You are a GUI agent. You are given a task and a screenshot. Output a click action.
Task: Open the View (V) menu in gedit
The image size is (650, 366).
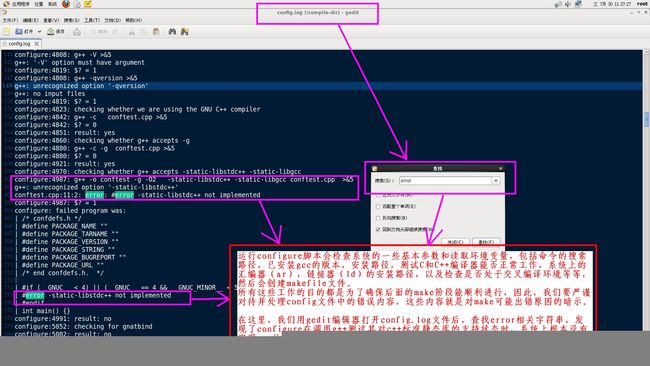pyautogui.click(x=51, y=20)
